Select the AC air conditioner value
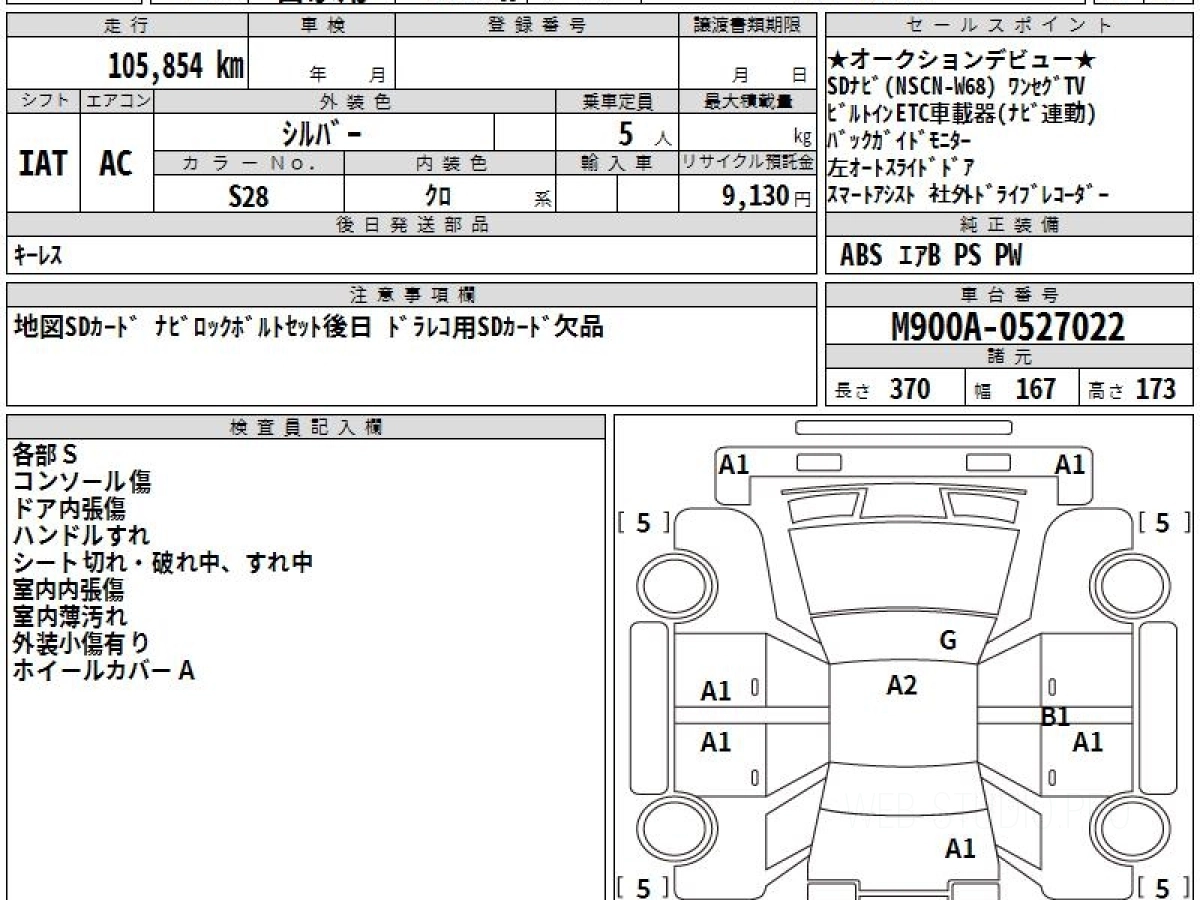Screen dimensions: 1200x900 (116, 164)
